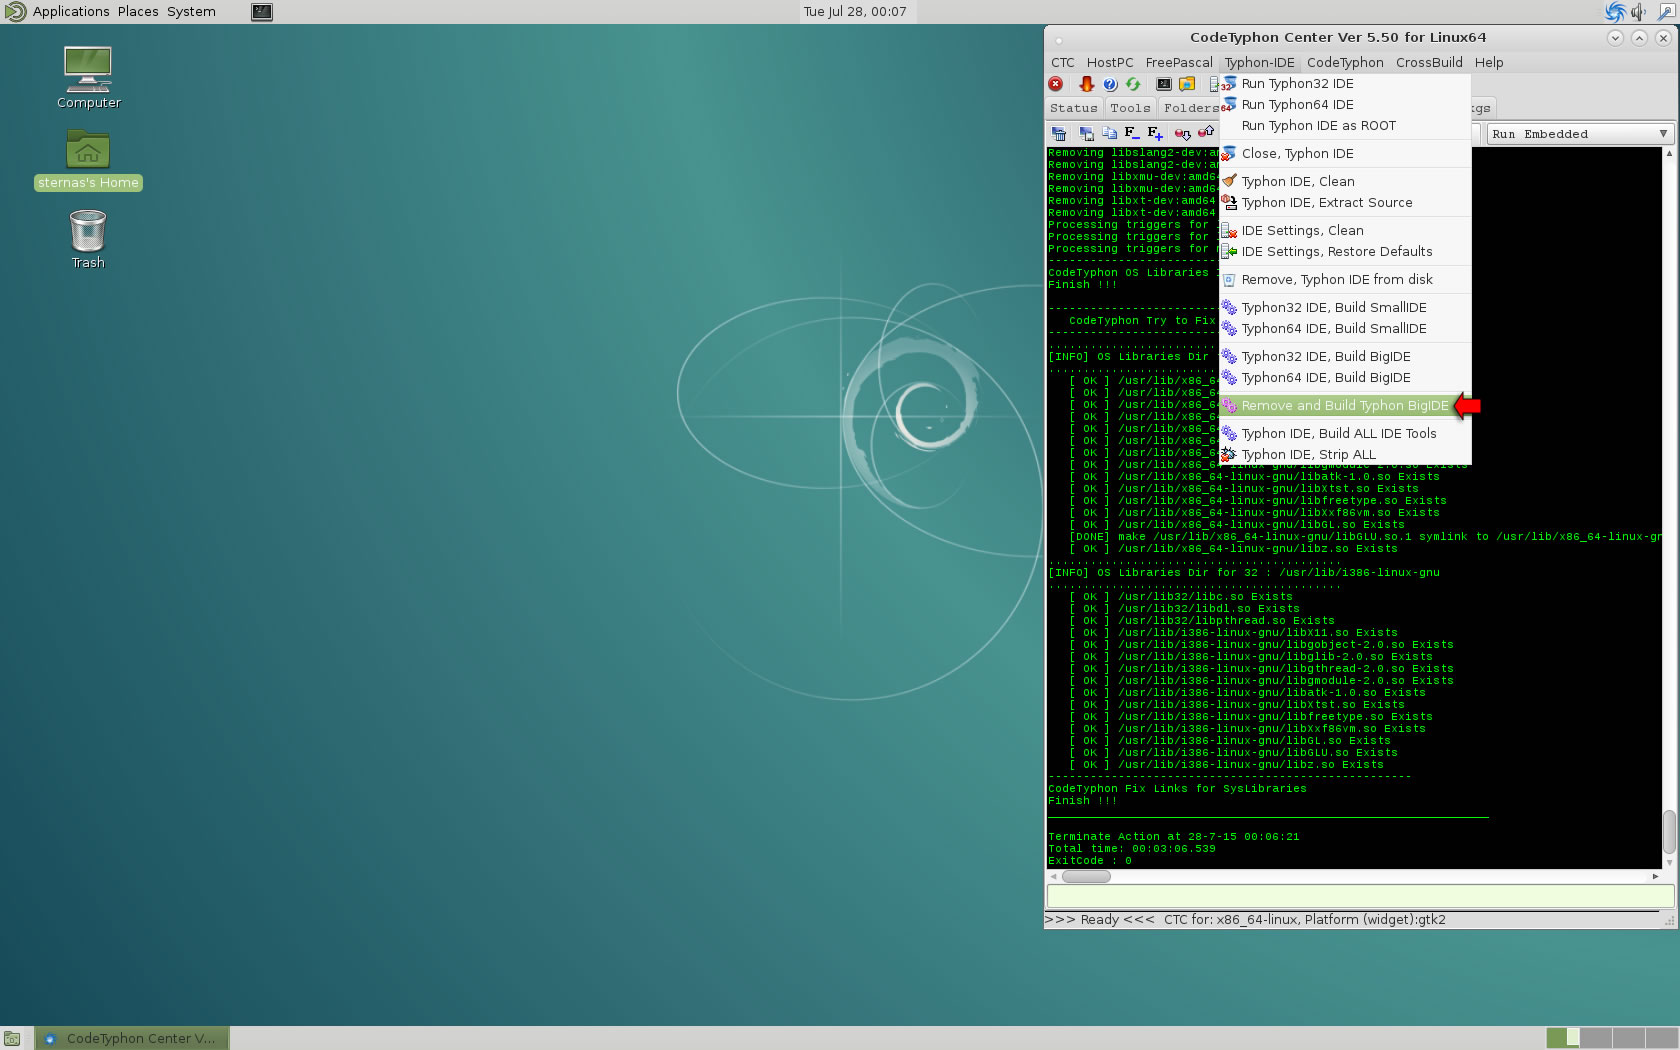Select Typhon IDE, Strip ALL
The width and height of the screenshot is (1680, 1050).
pos(1345,455)
